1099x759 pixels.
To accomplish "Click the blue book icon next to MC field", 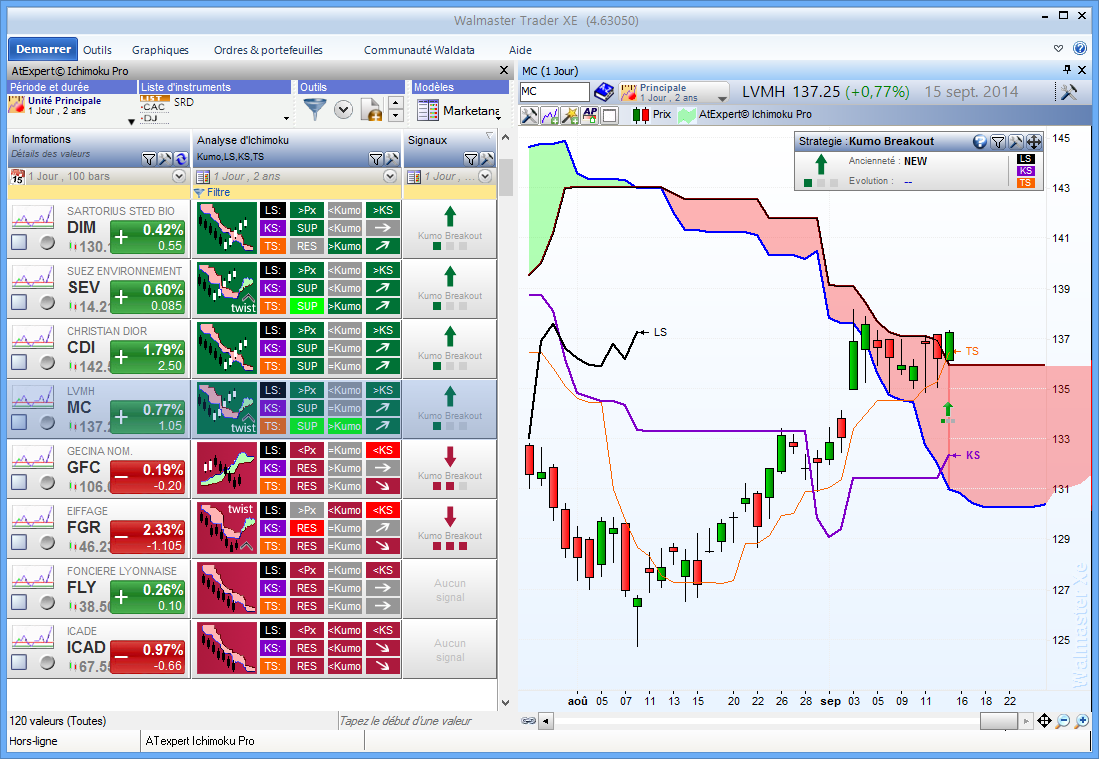I will tap(604, 92).
